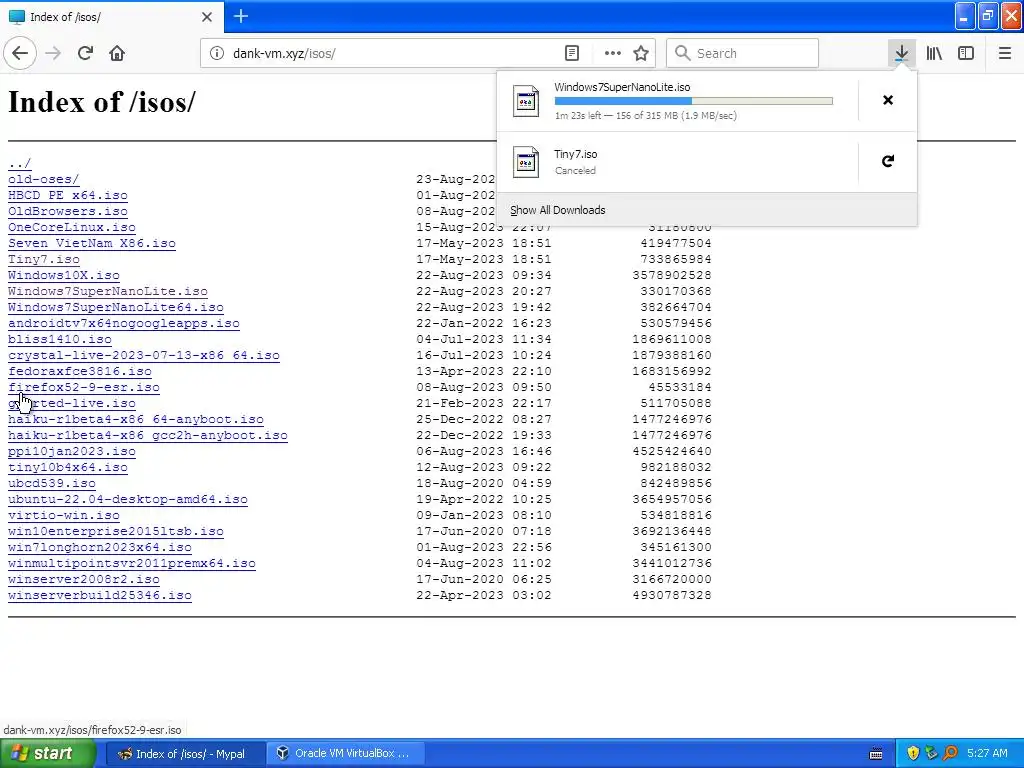Download crystal-live-2023-07-13-x86_64.iso
Screen dimensions: 1024x768
[144, 355]
